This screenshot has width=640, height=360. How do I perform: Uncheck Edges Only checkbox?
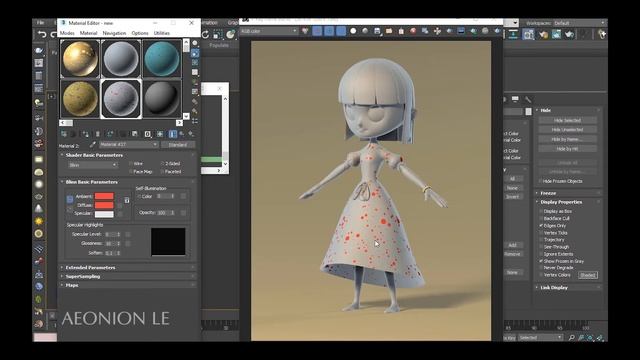pyautogui.click(x=541, y=225)
